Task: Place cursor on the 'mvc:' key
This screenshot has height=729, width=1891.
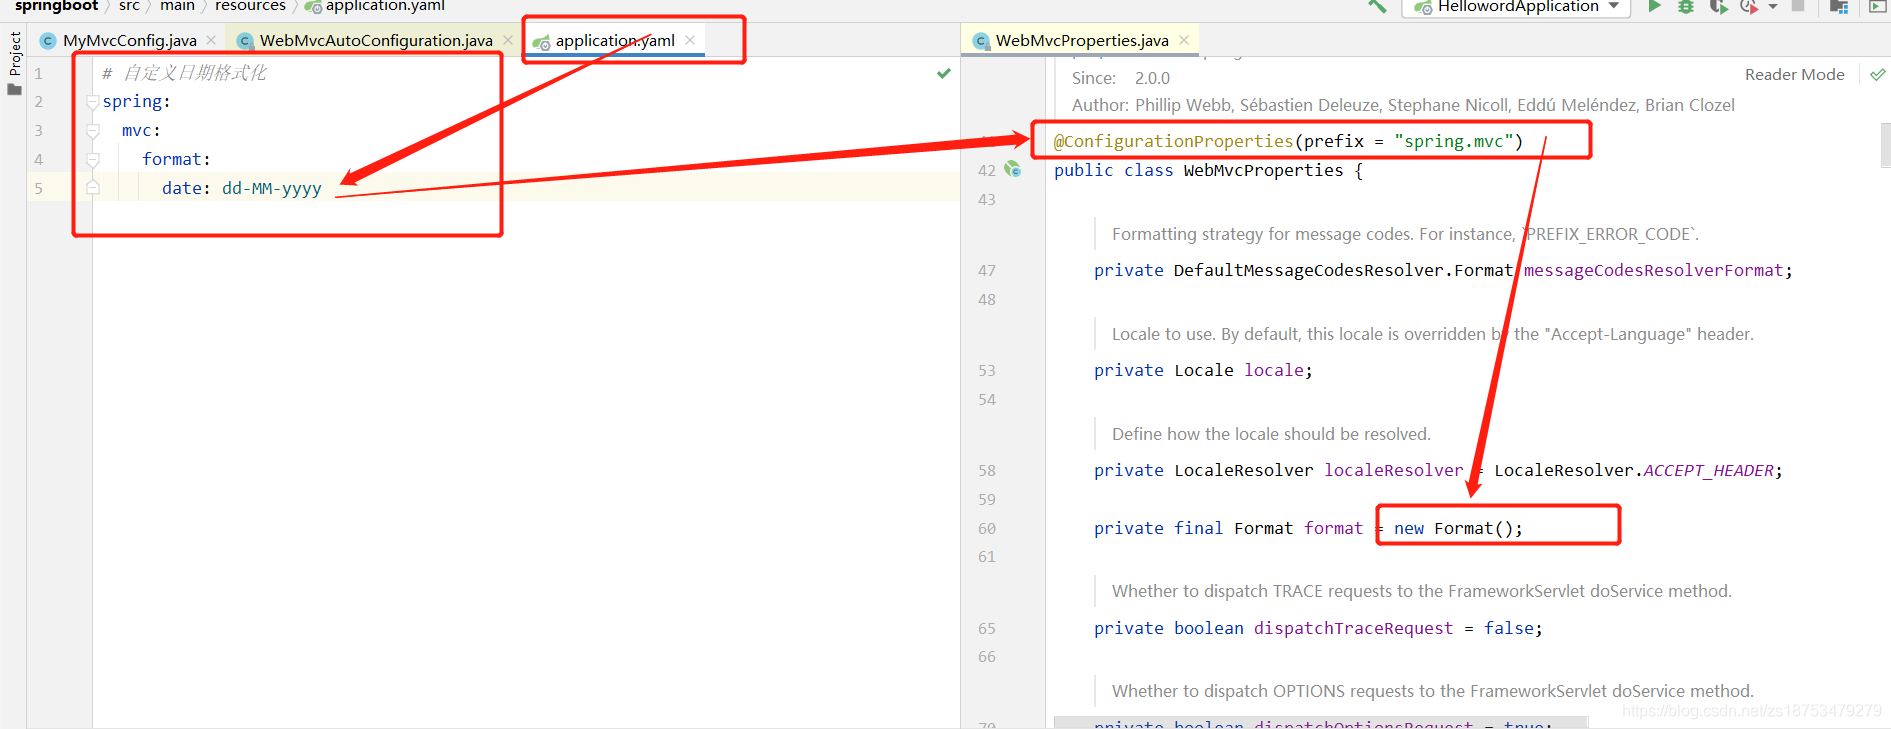Action: pos(141,131)
